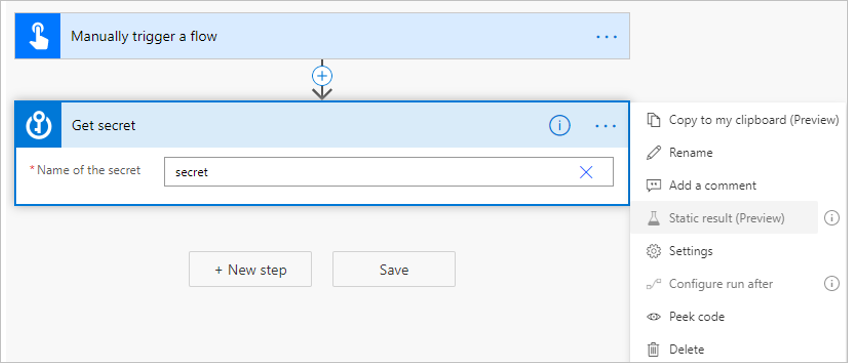The height and width of the screenshot is (363, 848).
Task: Open the trigger card's ellipsis menu
Action: pyautogui.click(x=606, y=37)
